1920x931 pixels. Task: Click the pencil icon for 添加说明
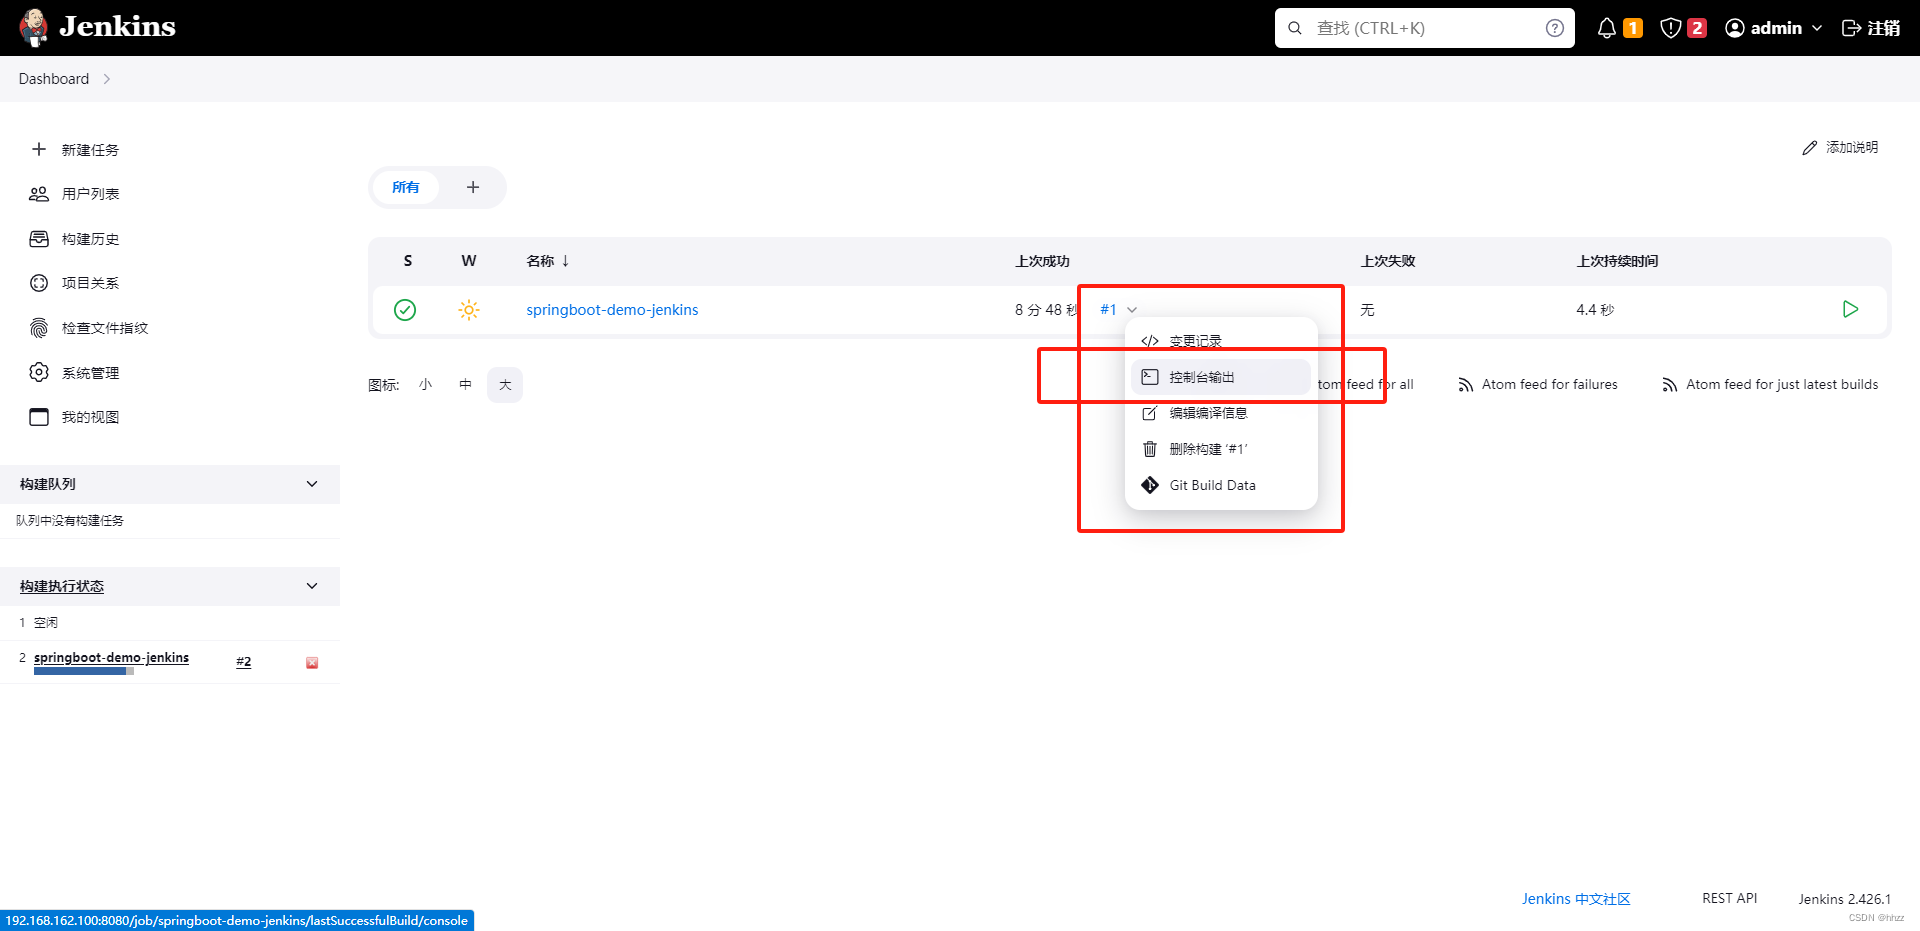coord(1809,148)
